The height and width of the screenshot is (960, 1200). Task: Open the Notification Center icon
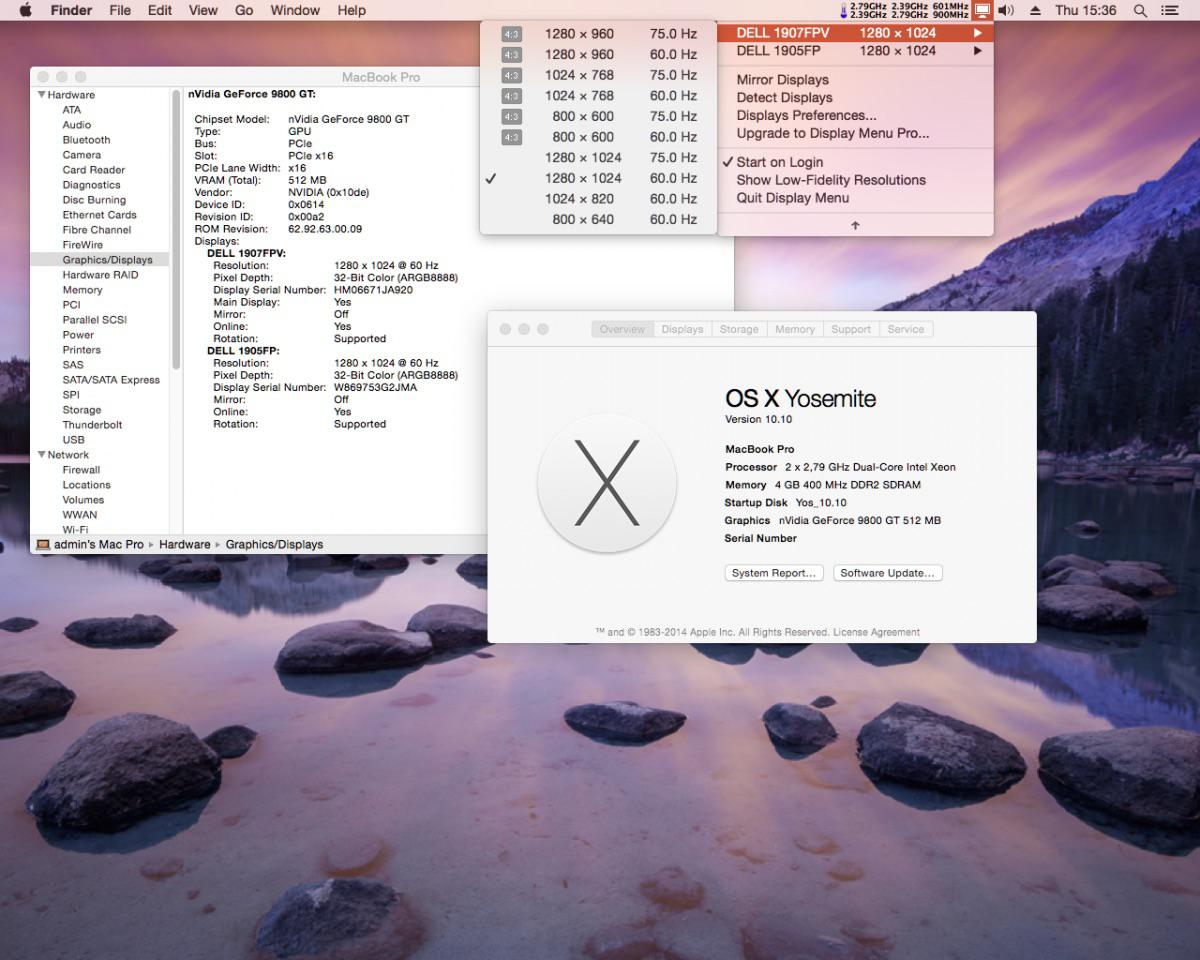pyautogui.click(x=1169, y=10)
